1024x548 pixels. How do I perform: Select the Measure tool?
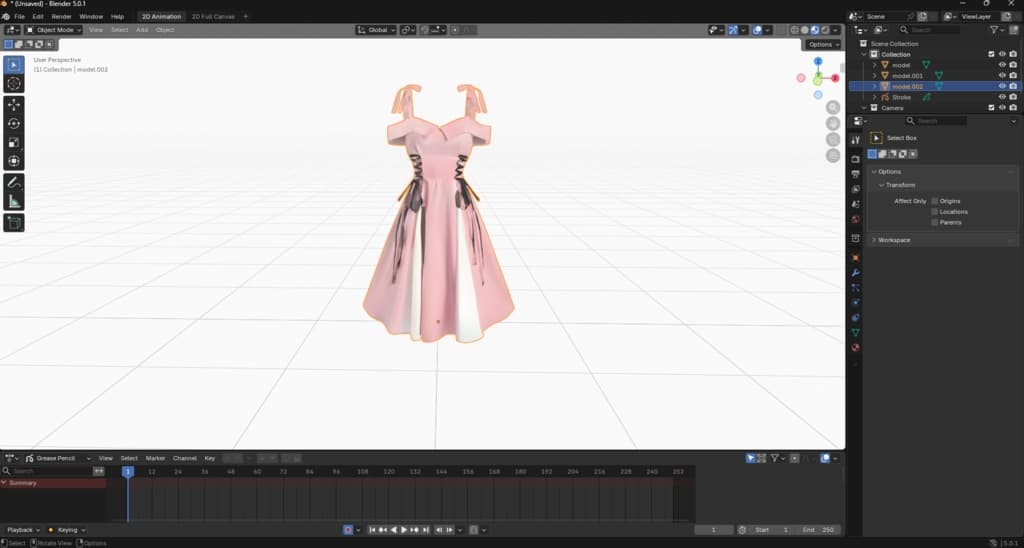tap(14, 201)
